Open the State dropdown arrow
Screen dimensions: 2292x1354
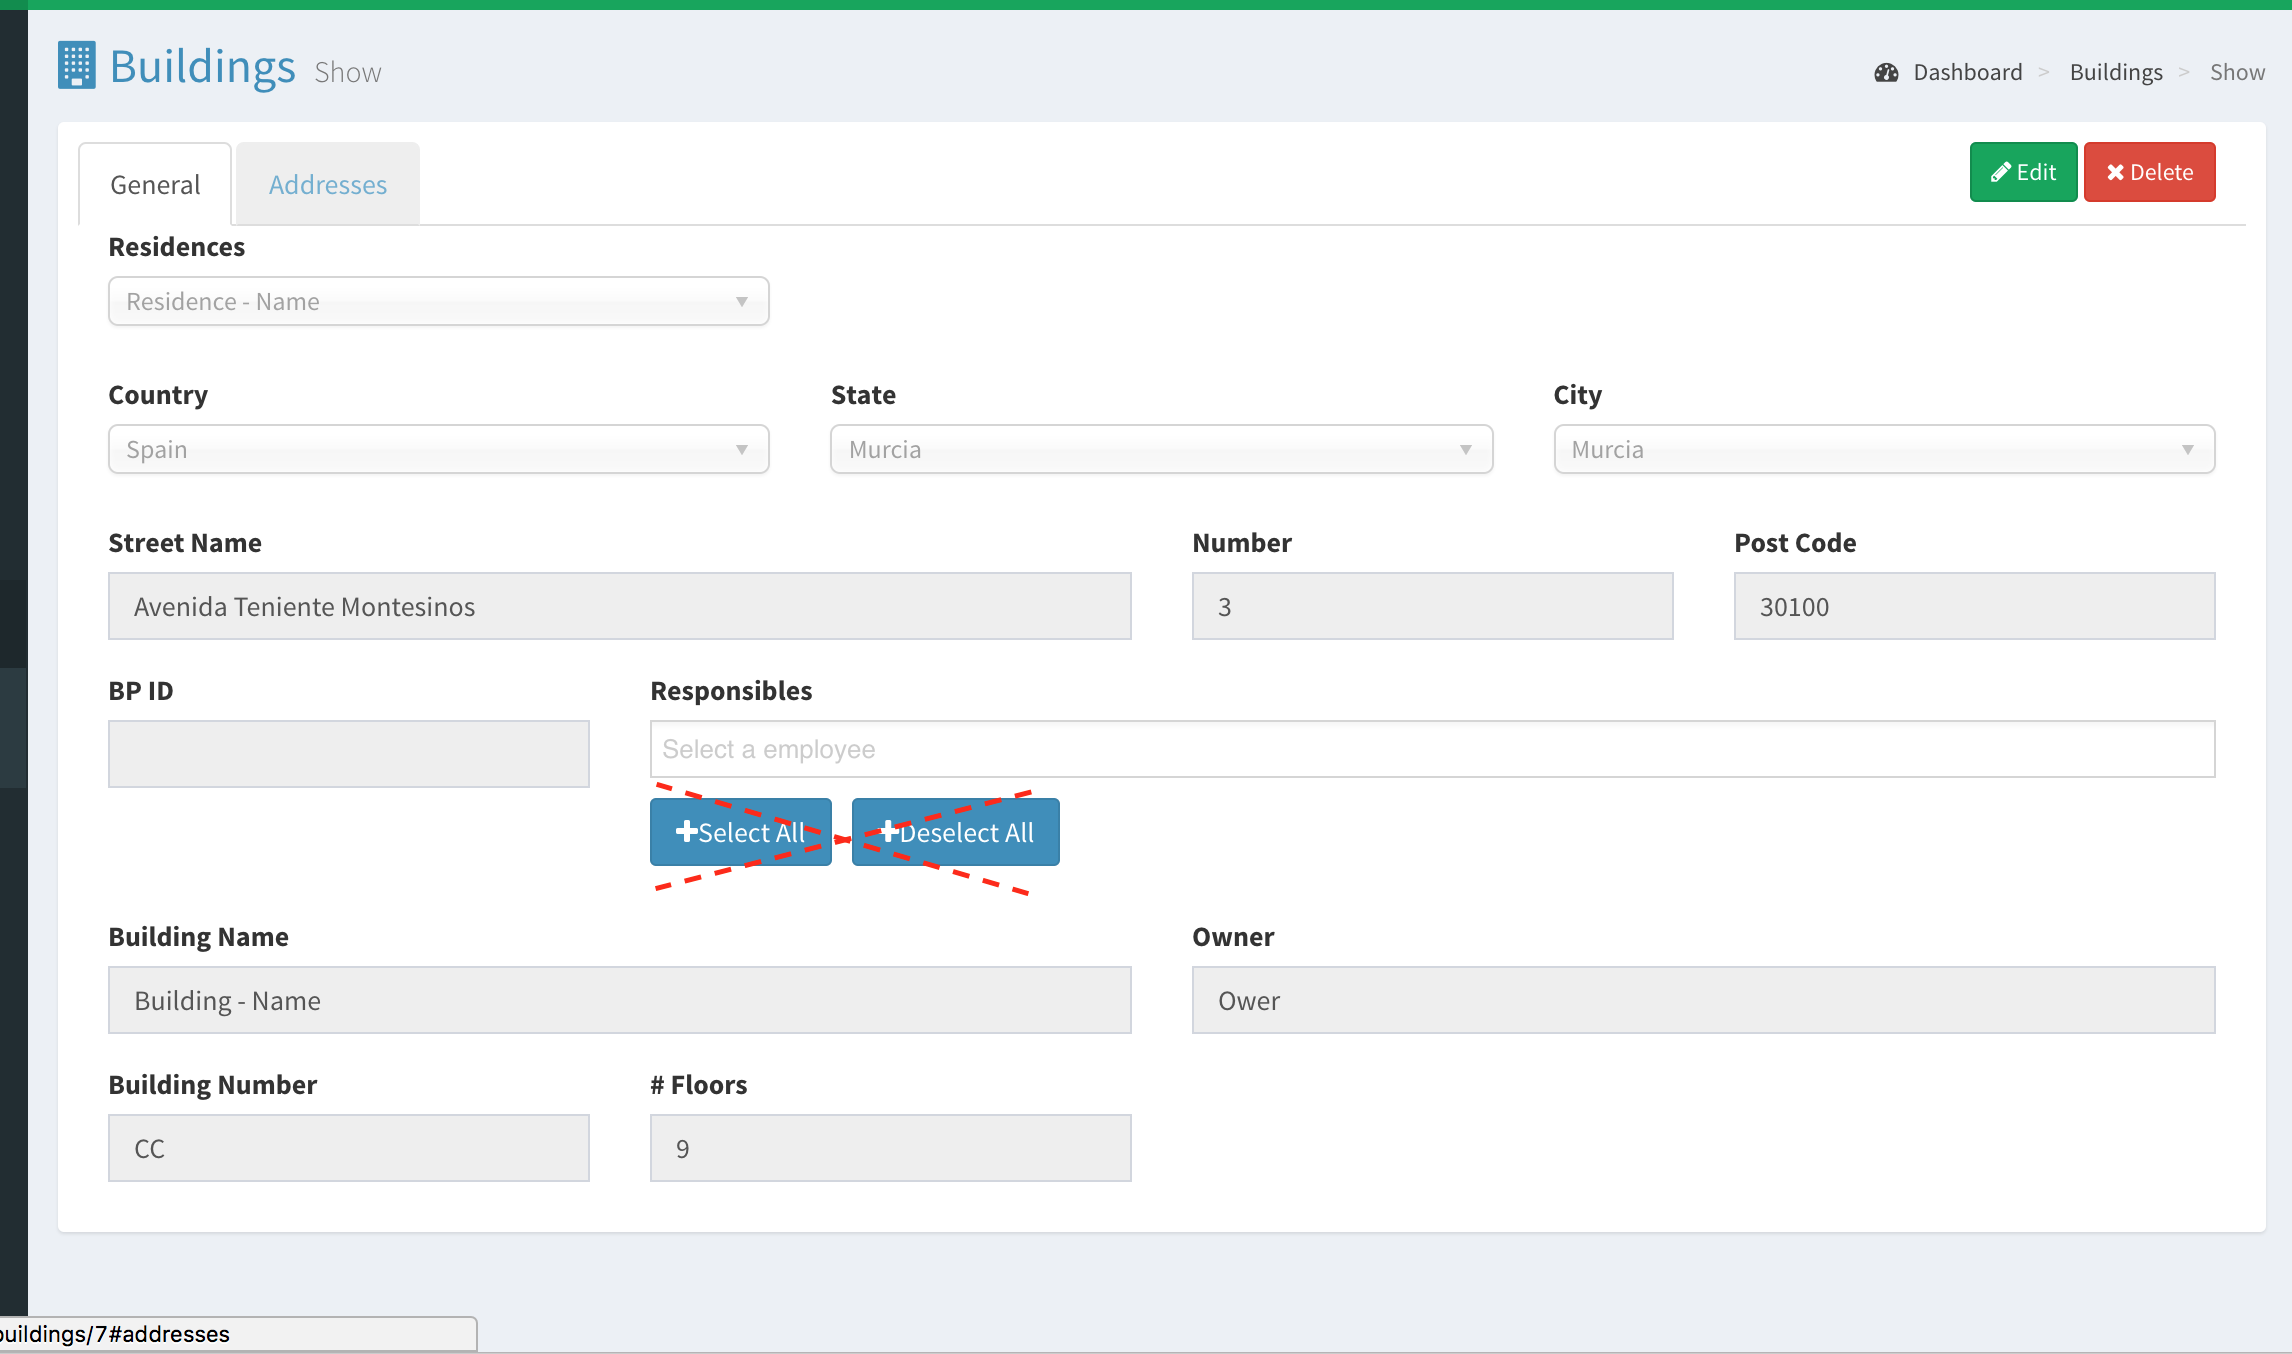click(x=1465, y=450)
